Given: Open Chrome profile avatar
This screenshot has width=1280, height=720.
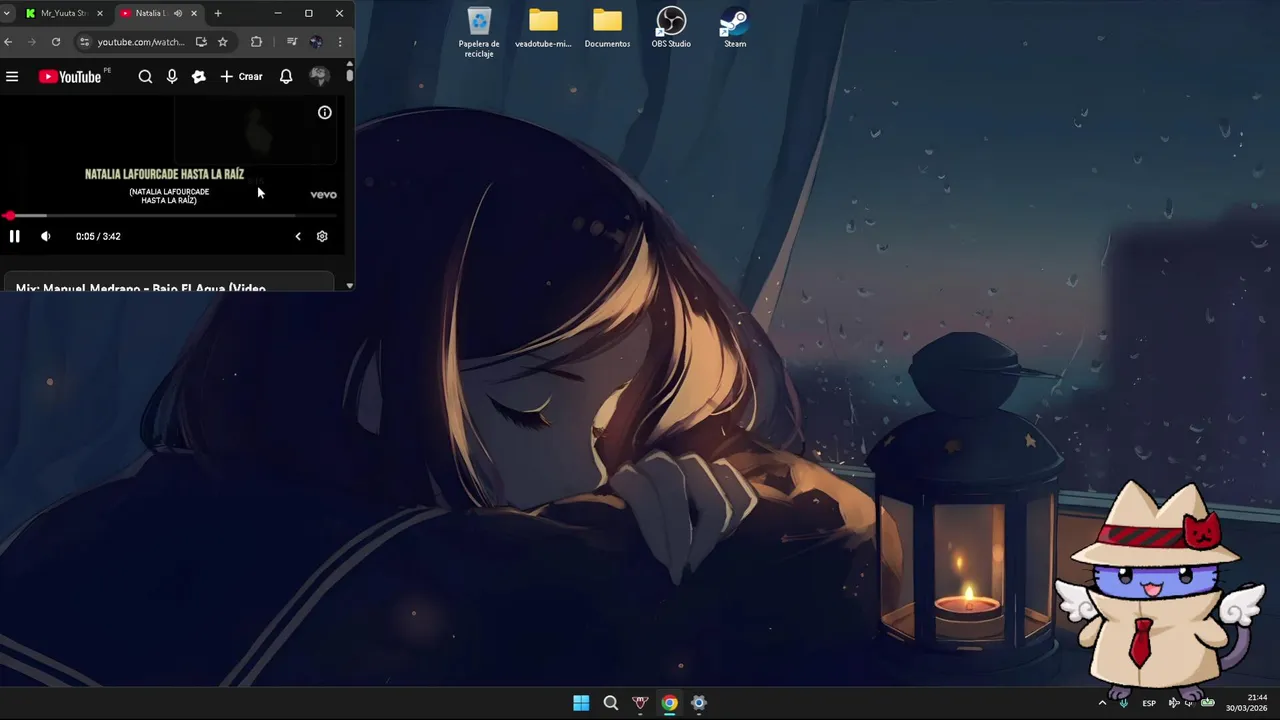Looking at the screenshot, I should pos(315,42).
